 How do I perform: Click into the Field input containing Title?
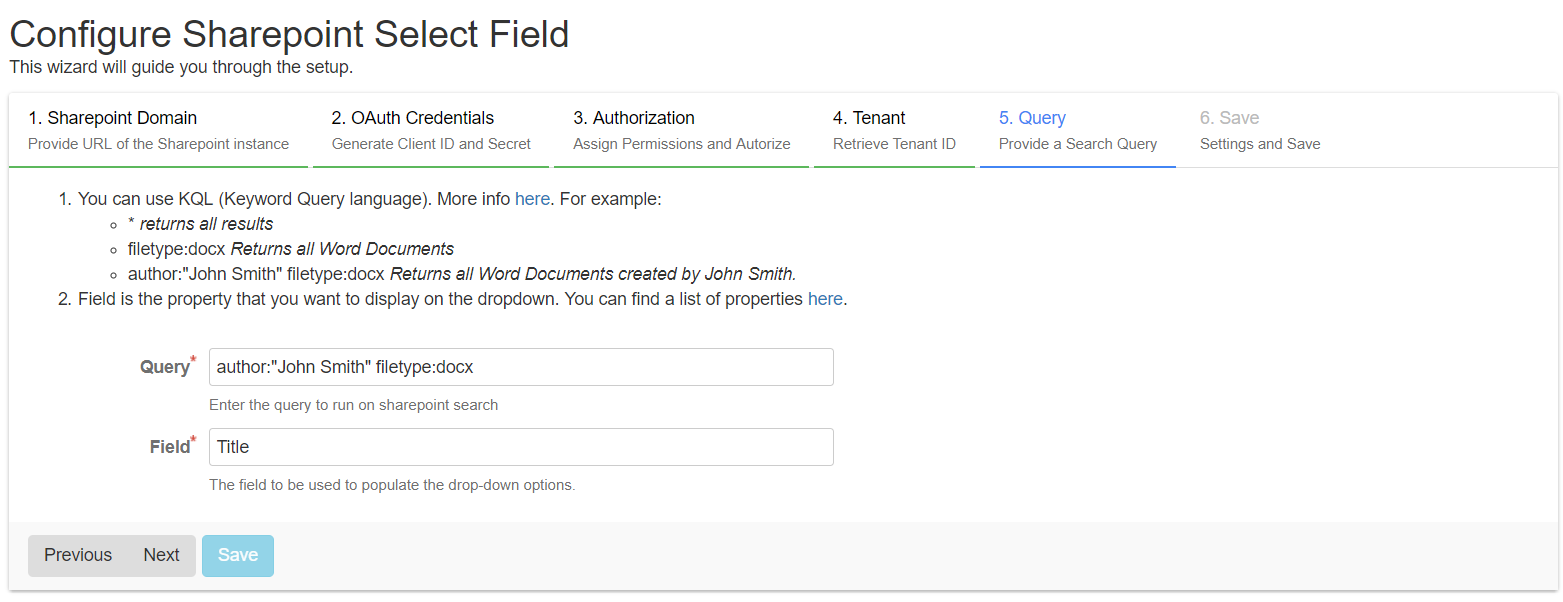(x=521, y=447)
